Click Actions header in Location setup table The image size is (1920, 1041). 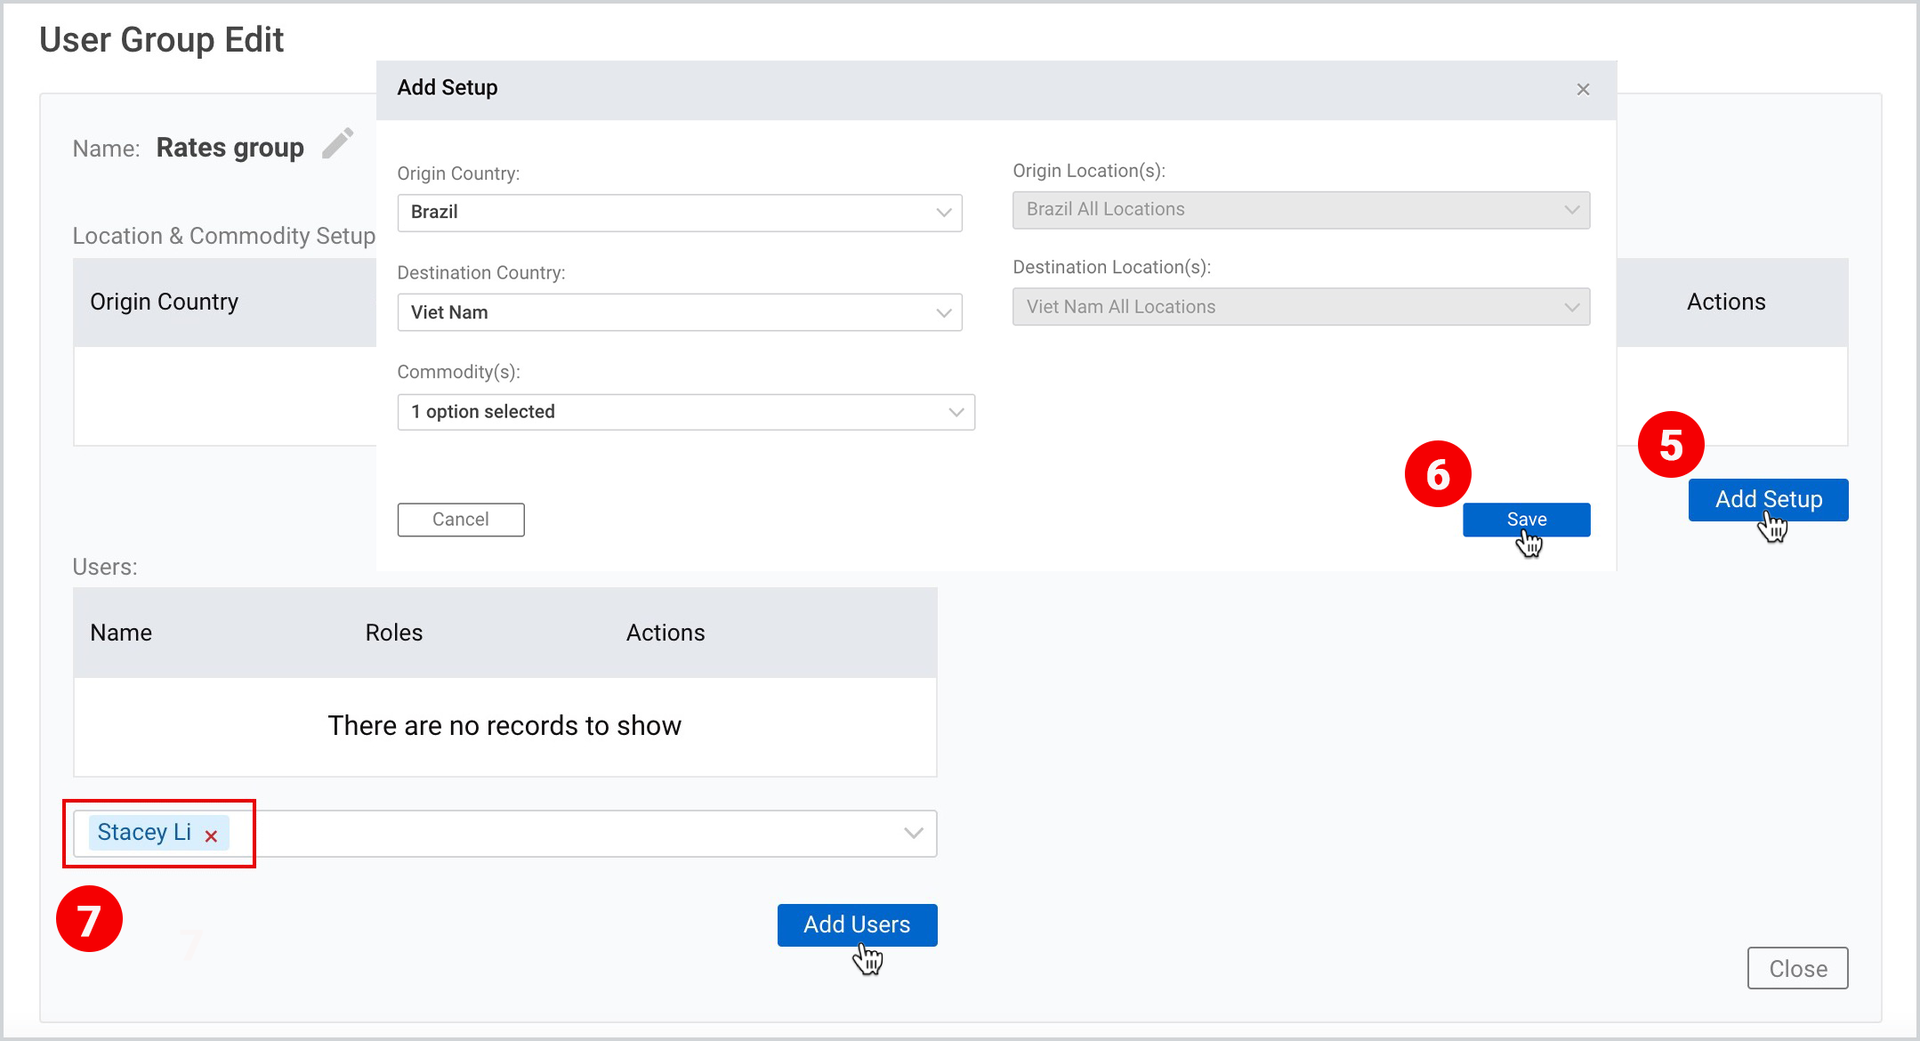pos(1726,302)
